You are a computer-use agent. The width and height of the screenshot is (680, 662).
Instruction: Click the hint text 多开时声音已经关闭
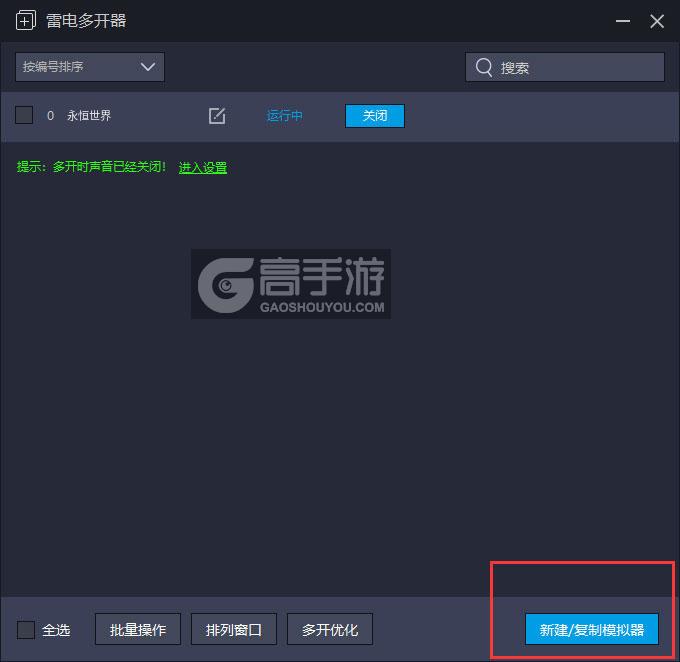109,167
